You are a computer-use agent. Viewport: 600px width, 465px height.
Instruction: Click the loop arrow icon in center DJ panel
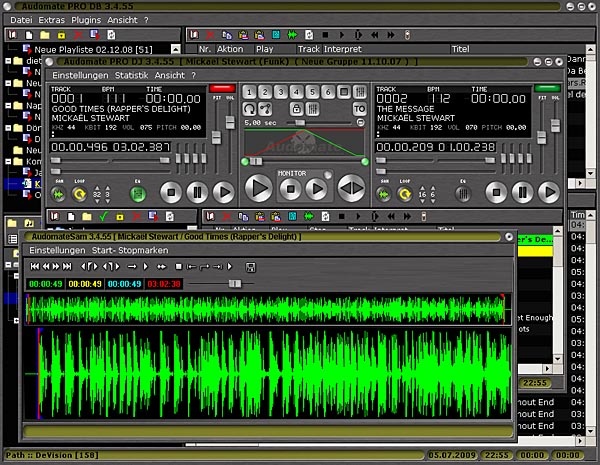pos(249,109)
